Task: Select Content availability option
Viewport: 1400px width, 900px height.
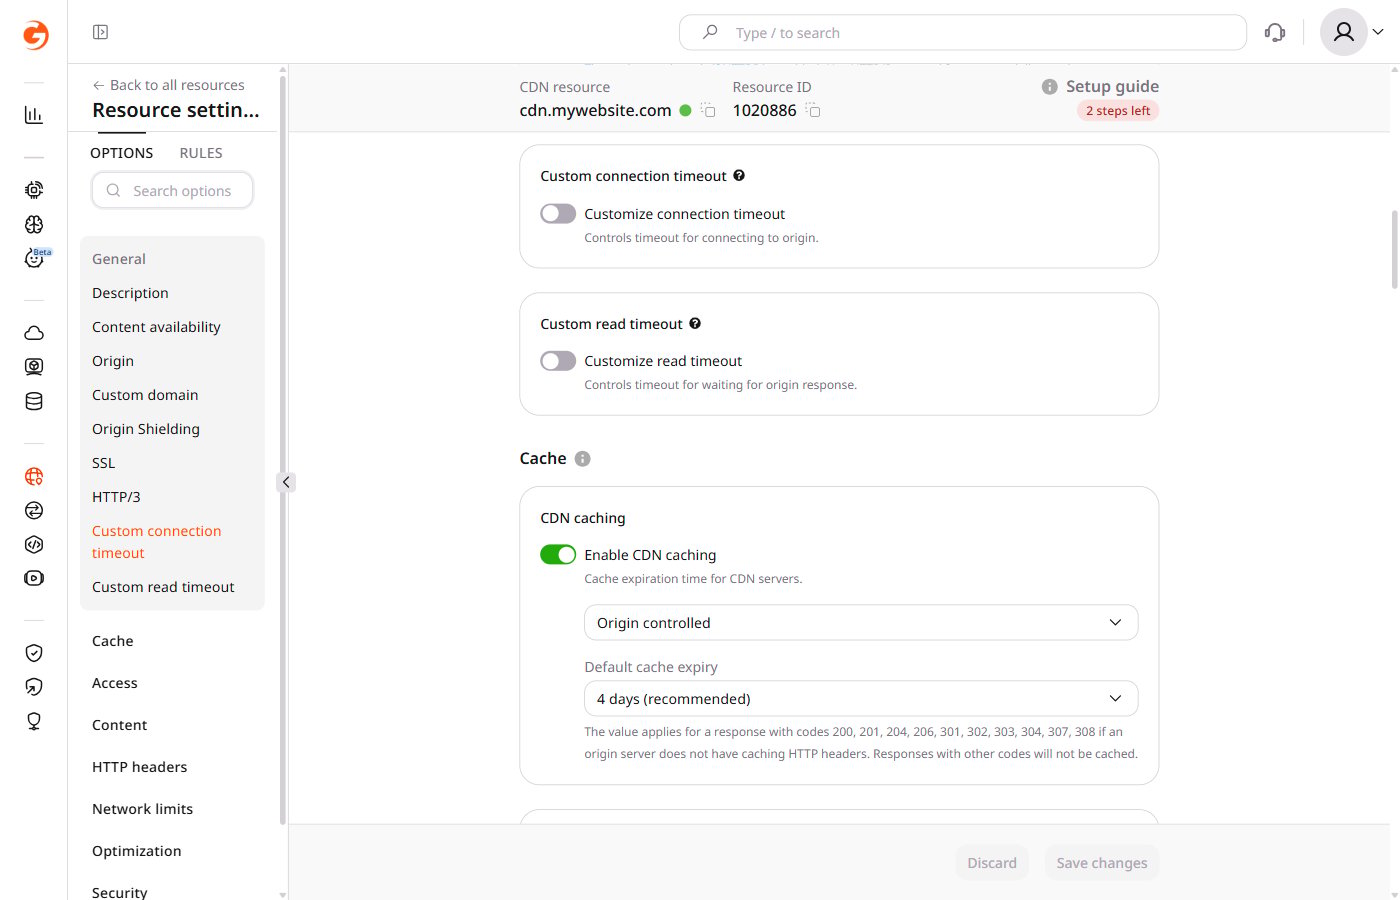Action: click(x=156, y=327)
